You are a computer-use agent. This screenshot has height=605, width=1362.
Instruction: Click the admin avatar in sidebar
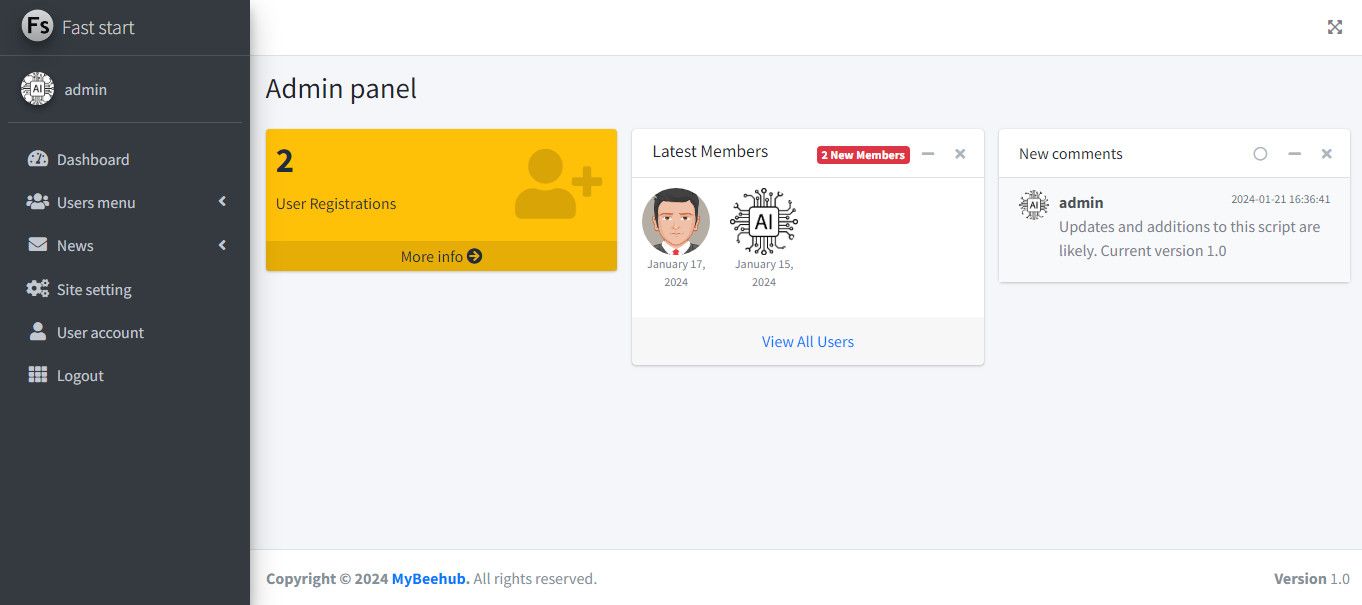pyautogui.click(x=38, y=89)
